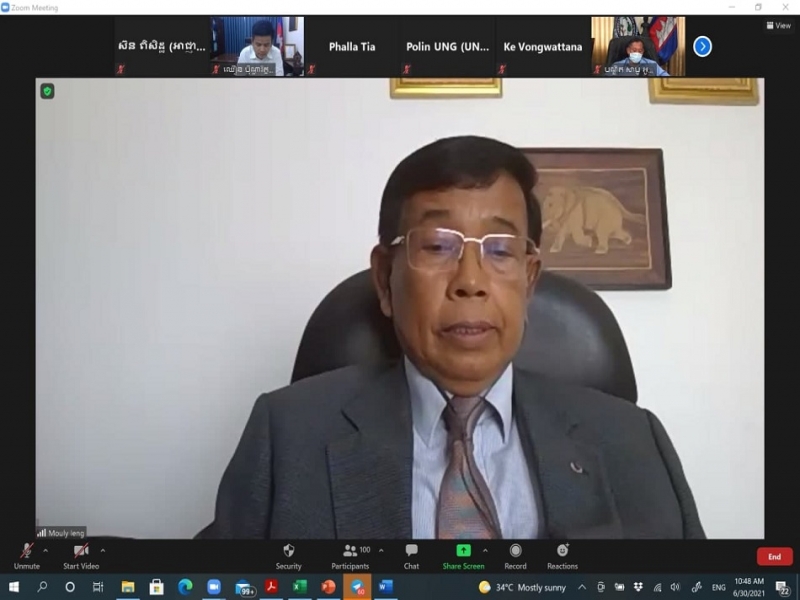800x600 pixels.
Task: Open Microsoft Word from the taskbar
Action: pyautogui.click(x=386, y=587)
